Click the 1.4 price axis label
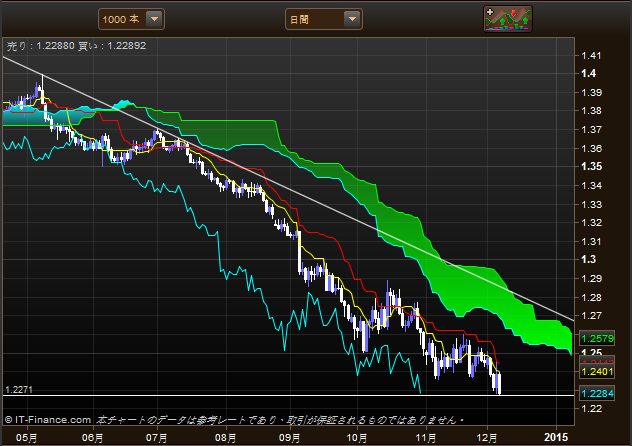This screenshot has width=632, height=446. pyautogui.click(x=588, y=73)
